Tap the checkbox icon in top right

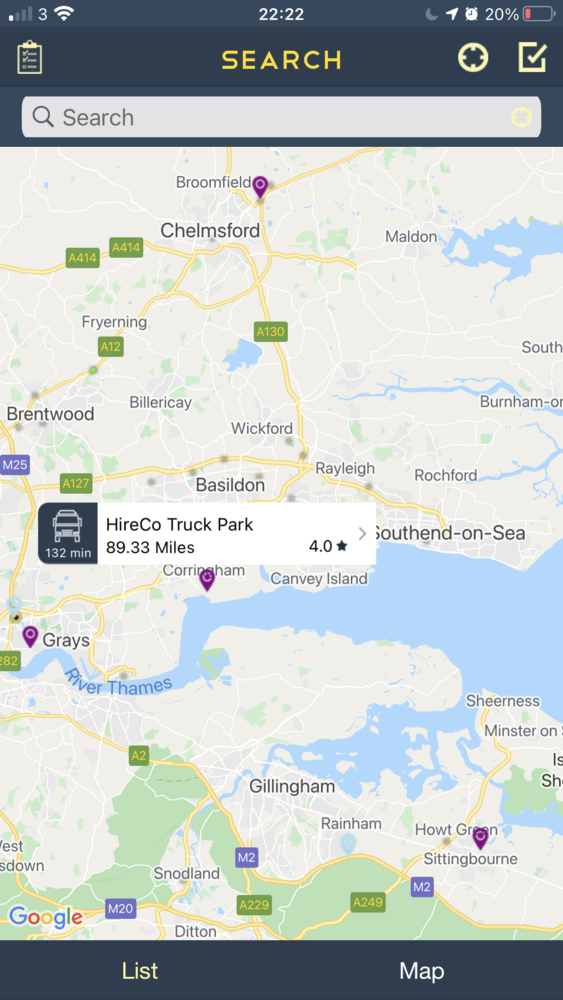[x=532, y=57]
